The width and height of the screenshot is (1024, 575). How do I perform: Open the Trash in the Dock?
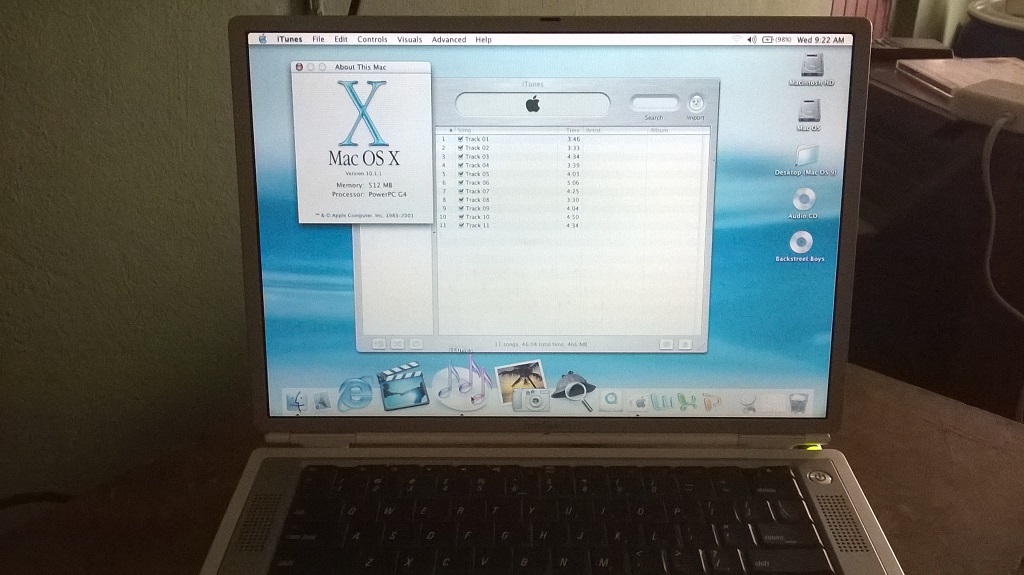pyautogui.click(x=797, y=402)
